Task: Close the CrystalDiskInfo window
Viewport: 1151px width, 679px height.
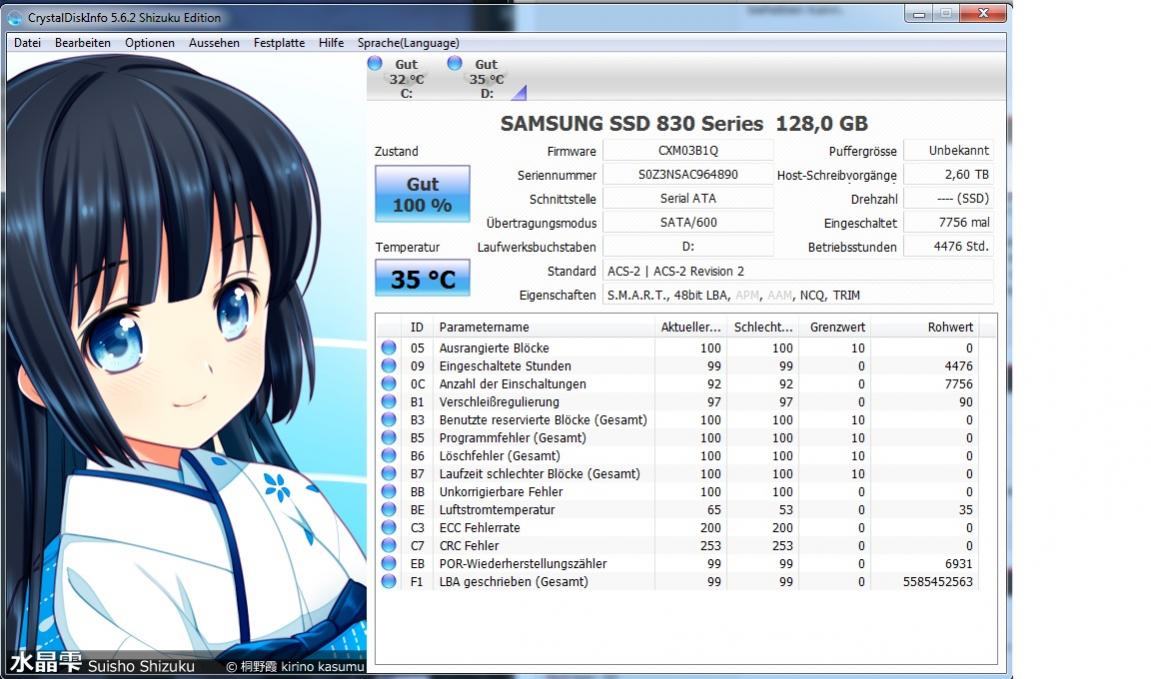Action: click(x=983, y=13)
